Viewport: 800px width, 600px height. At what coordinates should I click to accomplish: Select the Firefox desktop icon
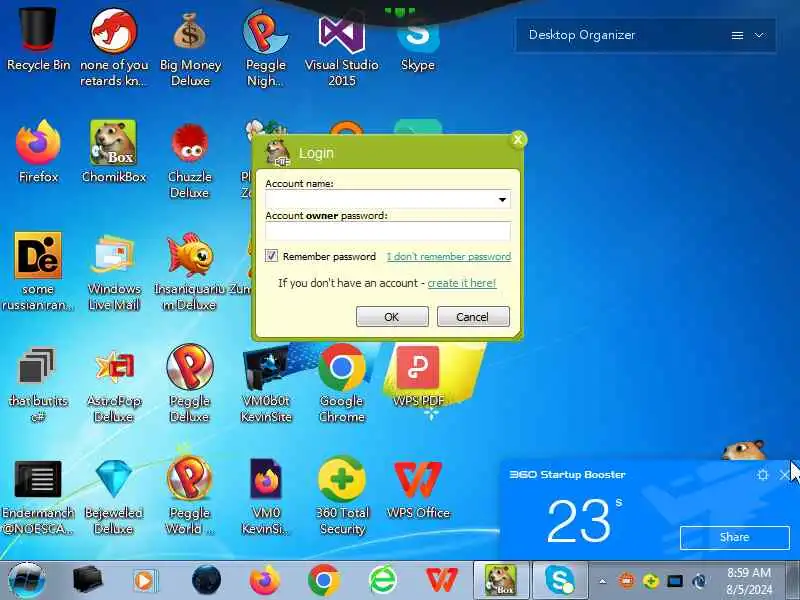click(38, 152)
